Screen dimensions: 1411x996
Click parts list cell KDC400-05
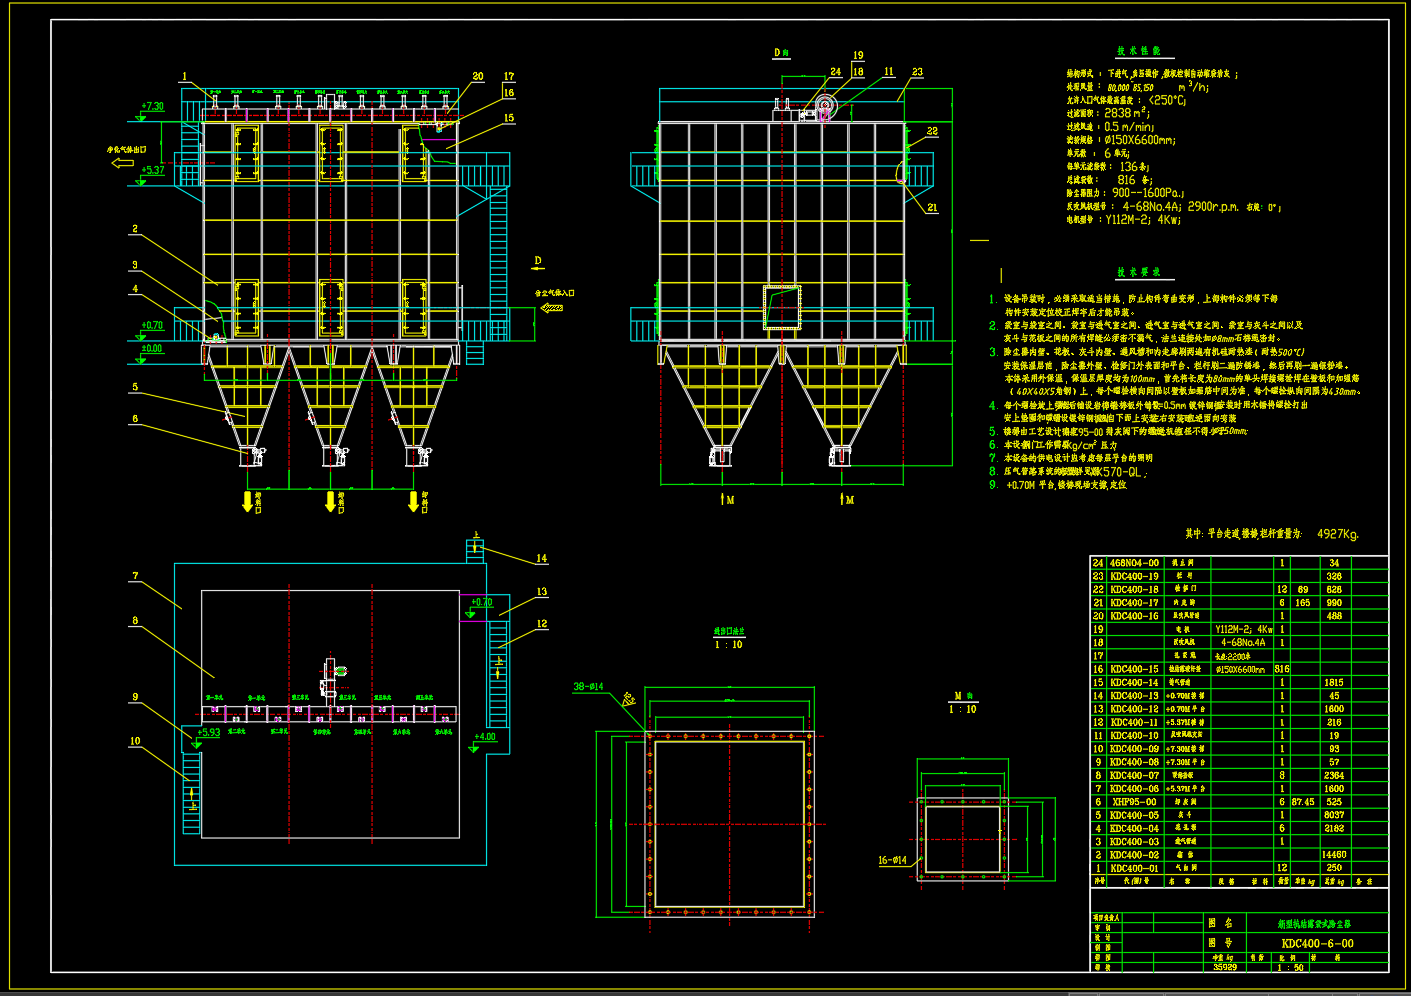tap(1134, 815)
